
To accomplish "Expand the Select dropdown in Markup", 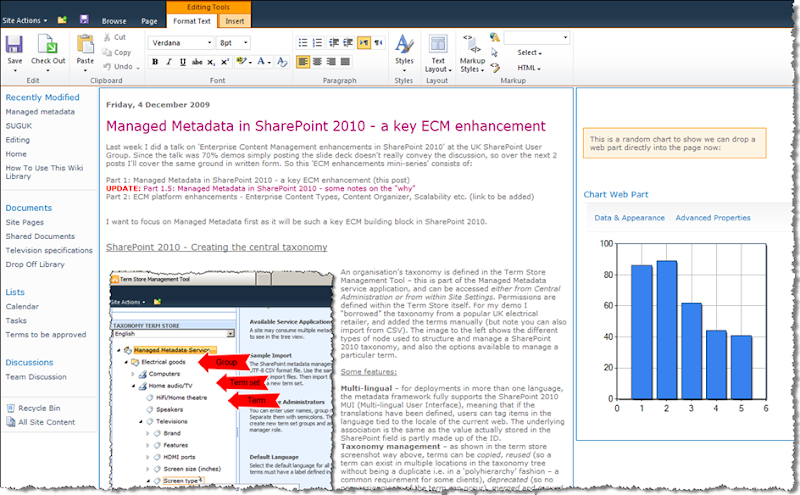I will pos(529,53).
